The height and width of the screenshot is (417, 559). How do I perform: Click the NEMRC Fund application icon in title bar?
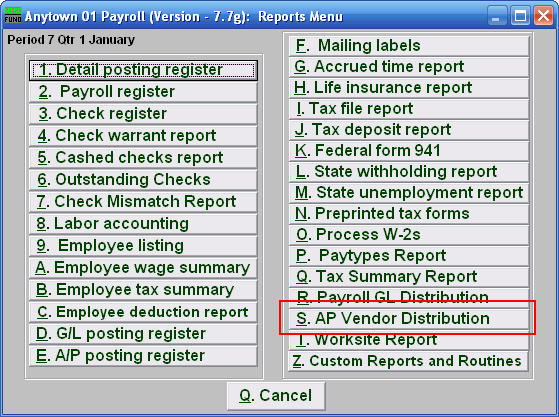[x=13, y=15]
